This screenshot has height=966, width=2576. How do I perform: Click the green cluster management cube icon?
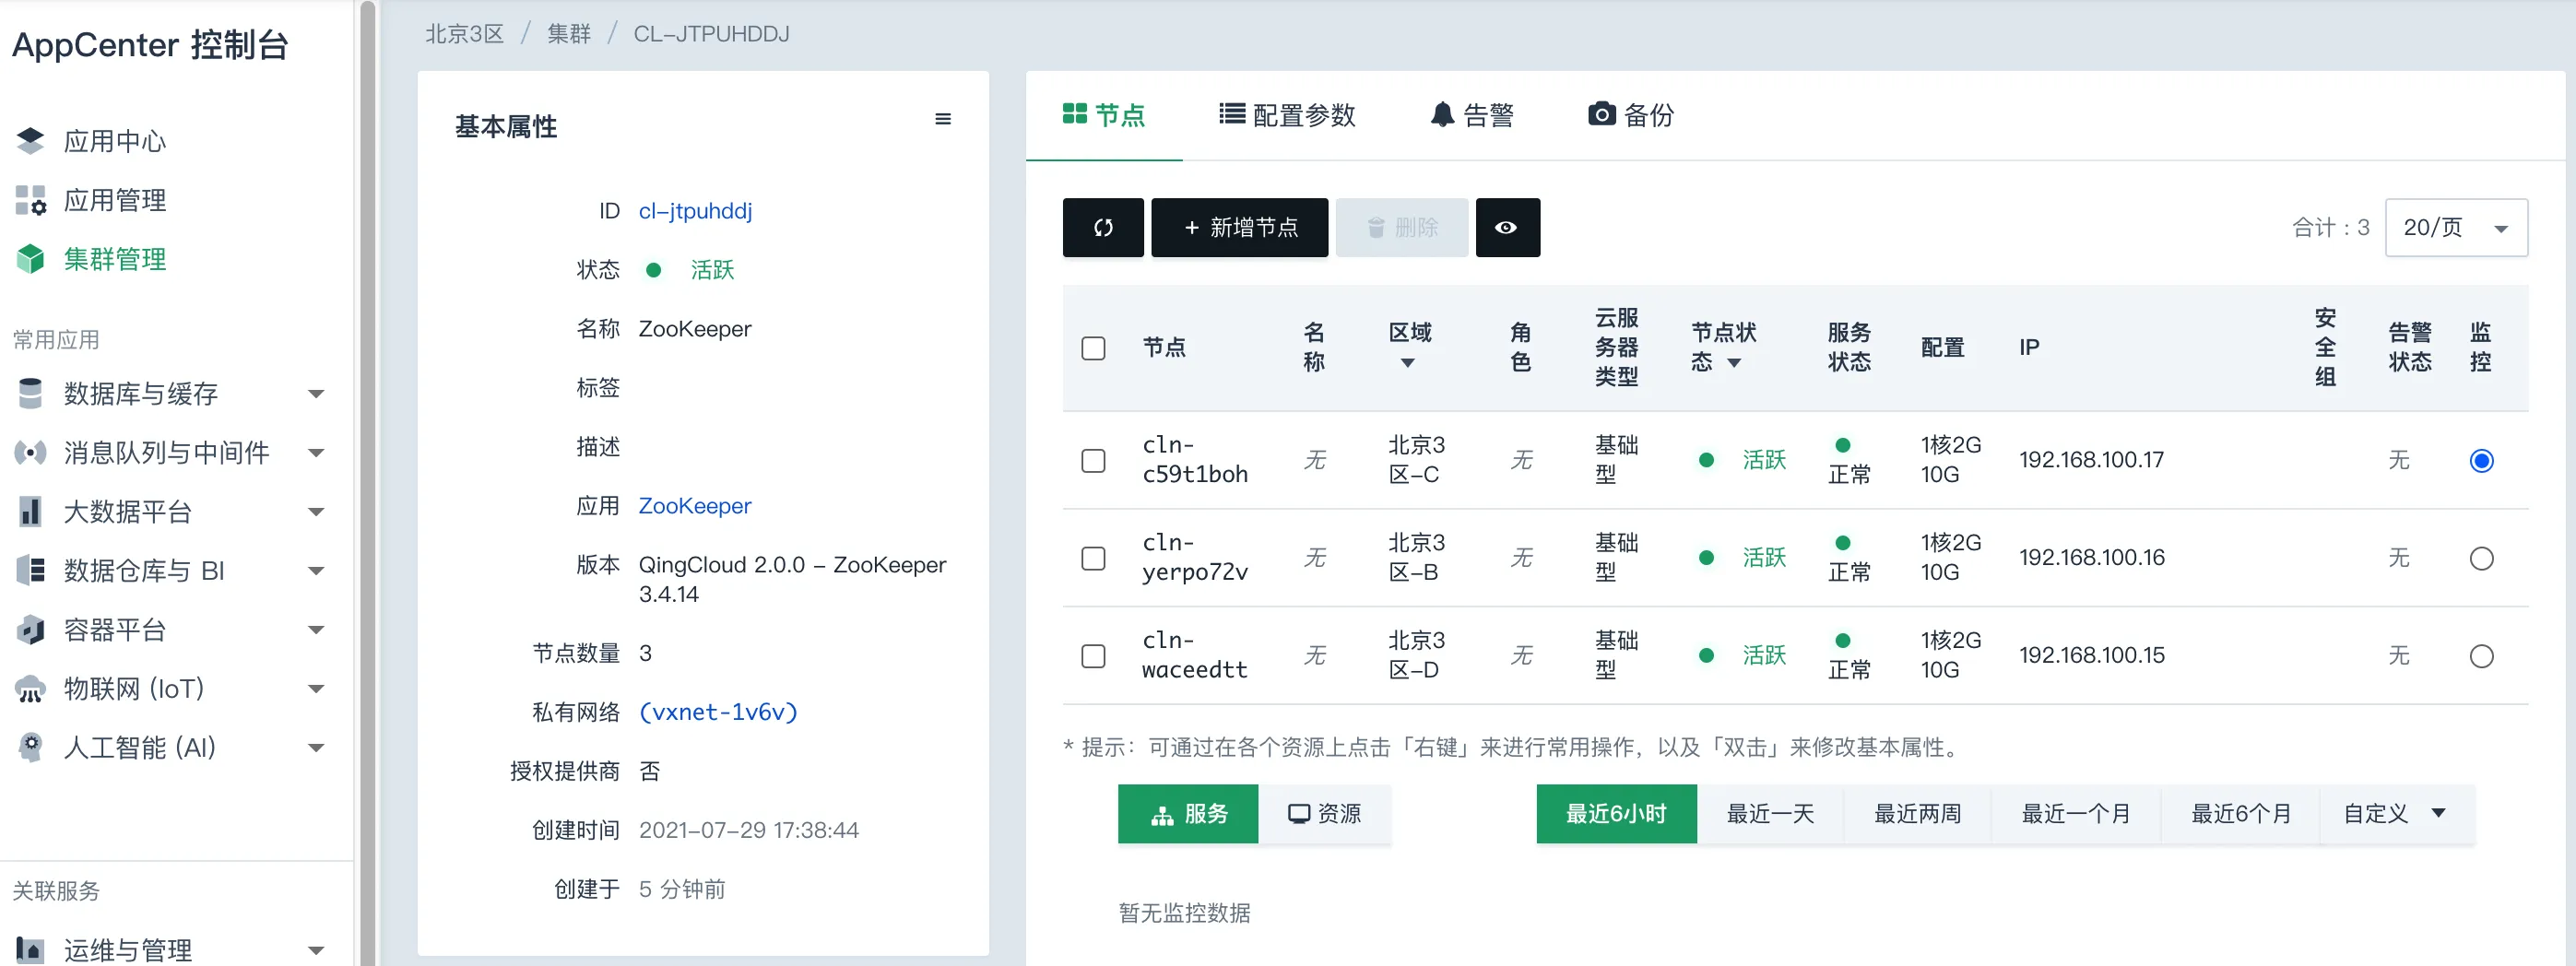coord(31,259)
